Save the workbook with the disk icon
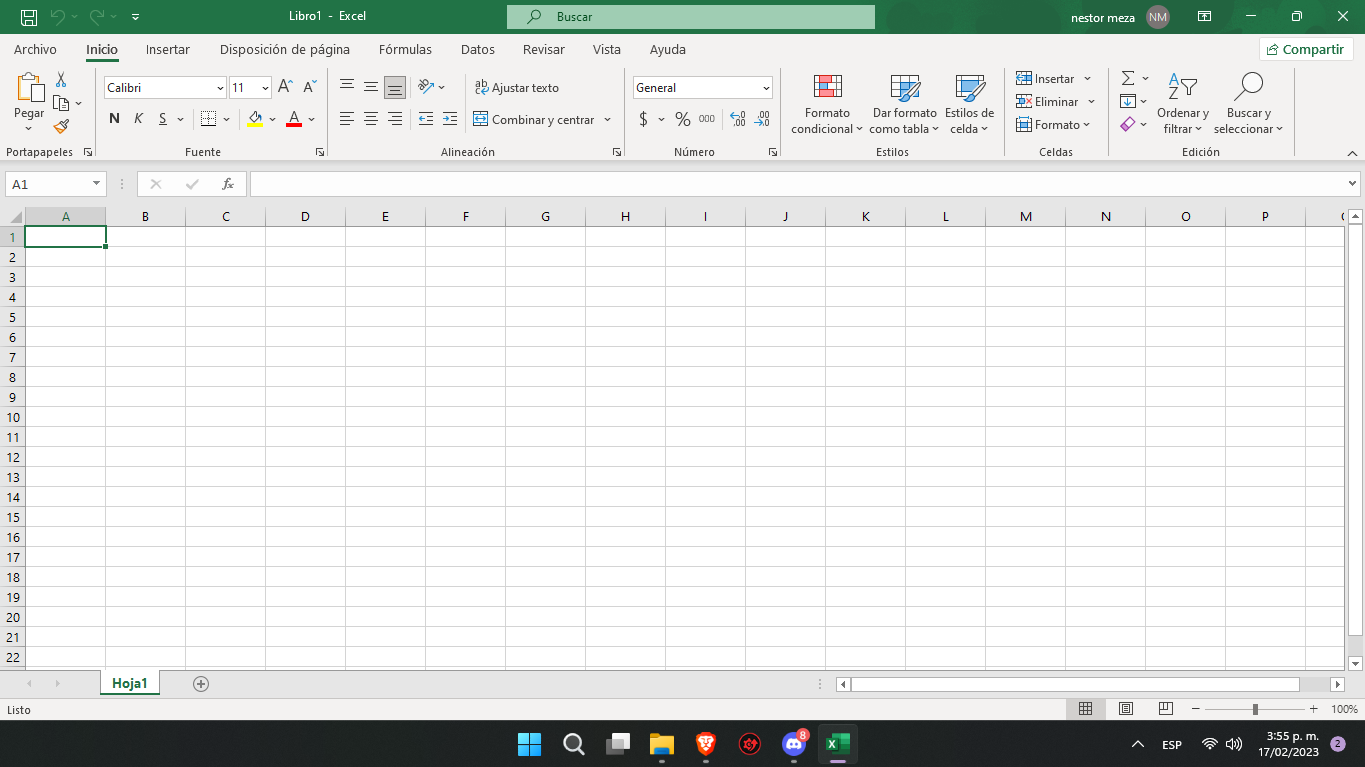Screen dimensions: 1365x767 29,17
